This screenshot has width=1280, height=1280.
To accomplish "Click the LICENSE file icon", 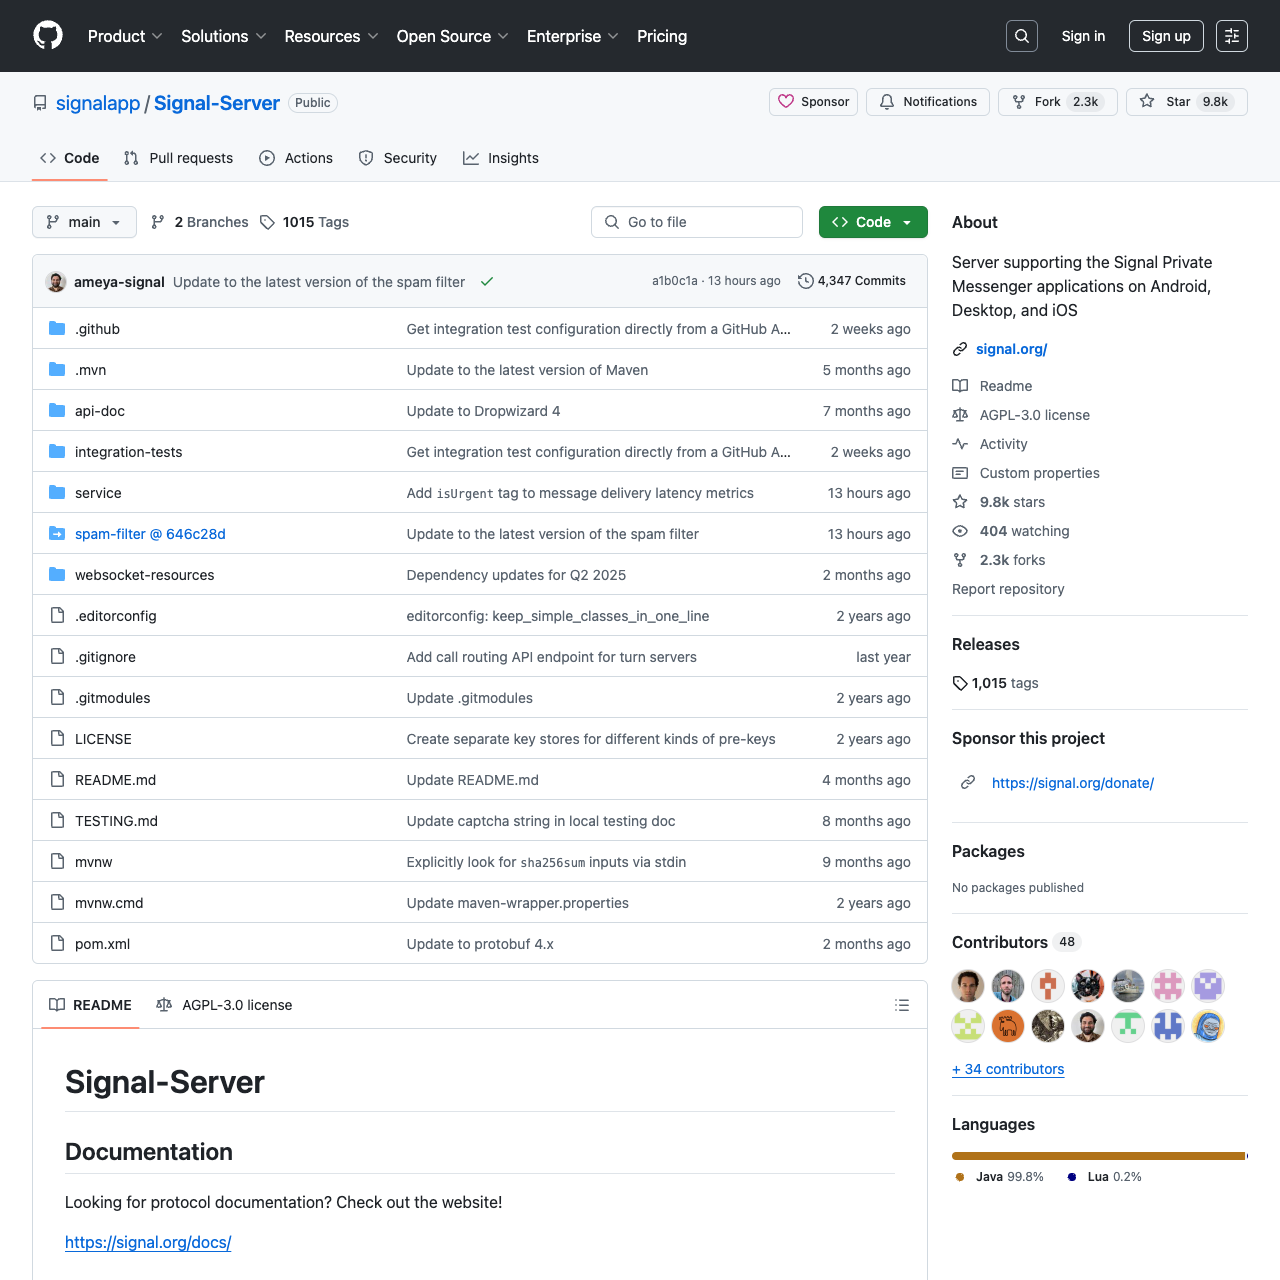I will [57, 739].
